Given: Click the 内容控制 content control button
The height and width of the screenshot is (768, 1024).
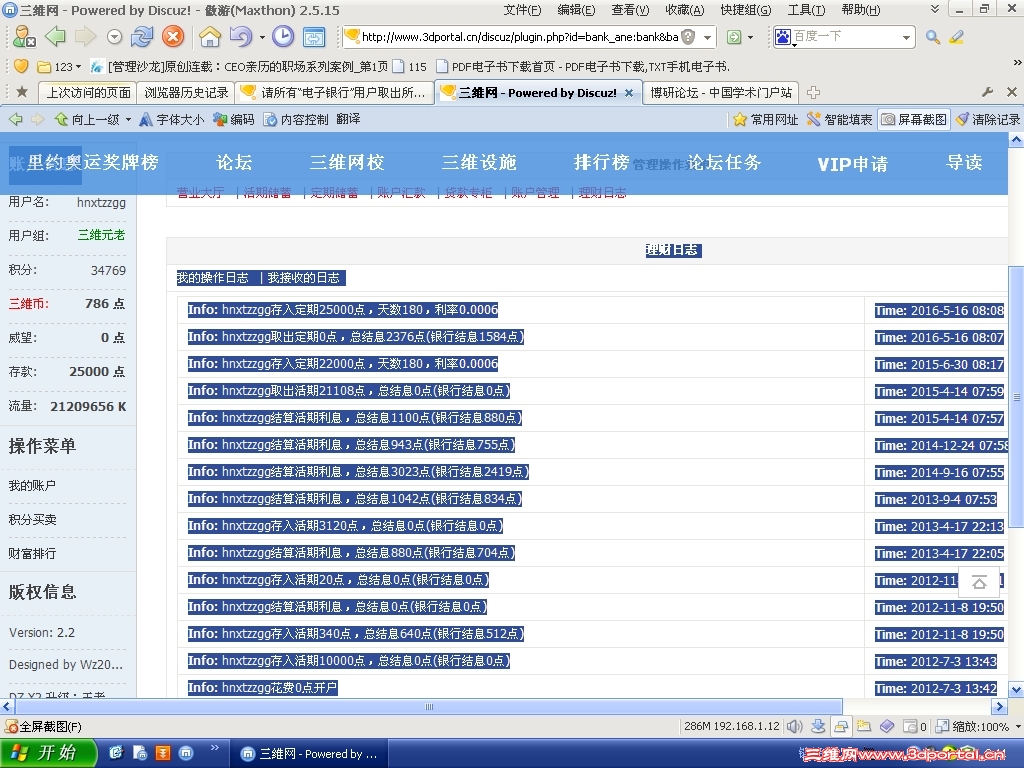Looking at the screenshot, I should (296, 120).
